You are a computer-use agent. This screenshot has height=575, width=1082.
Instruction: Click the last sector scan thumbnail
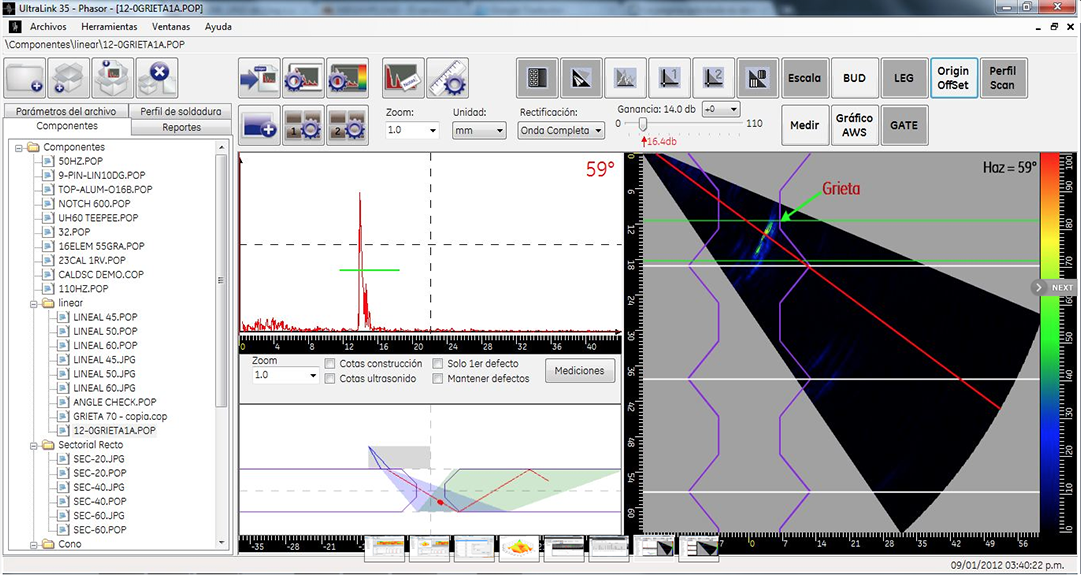[699, 549]
